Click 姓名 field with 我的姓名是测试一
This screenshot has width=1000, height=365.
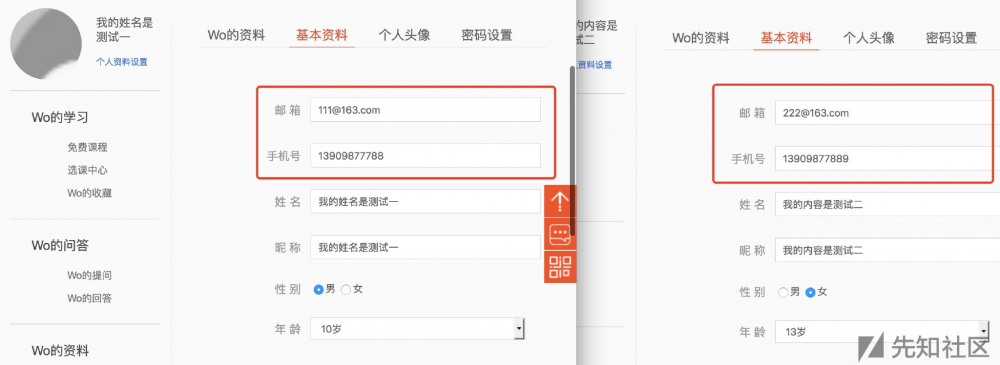[425, 202]
